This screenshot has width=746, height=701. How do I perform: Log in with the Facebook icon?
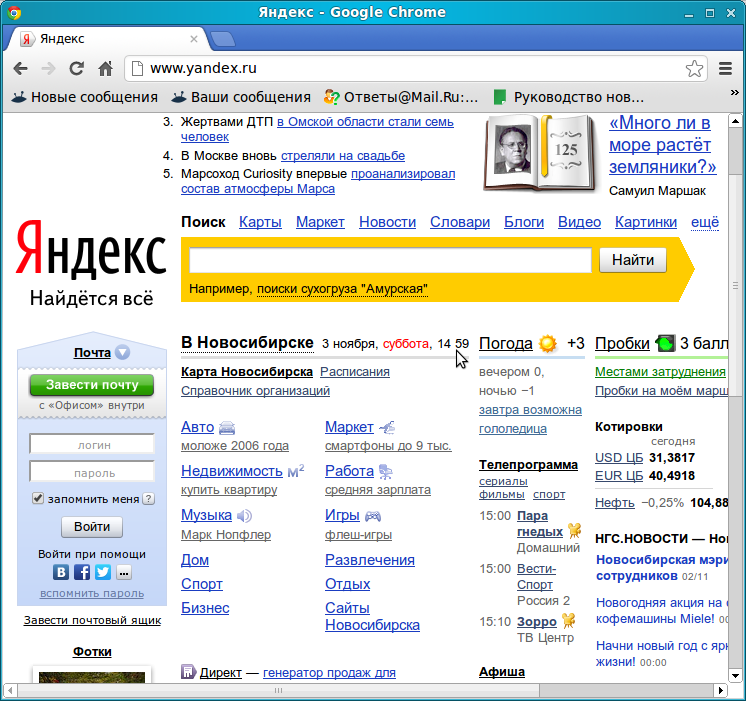click(82, 572)
